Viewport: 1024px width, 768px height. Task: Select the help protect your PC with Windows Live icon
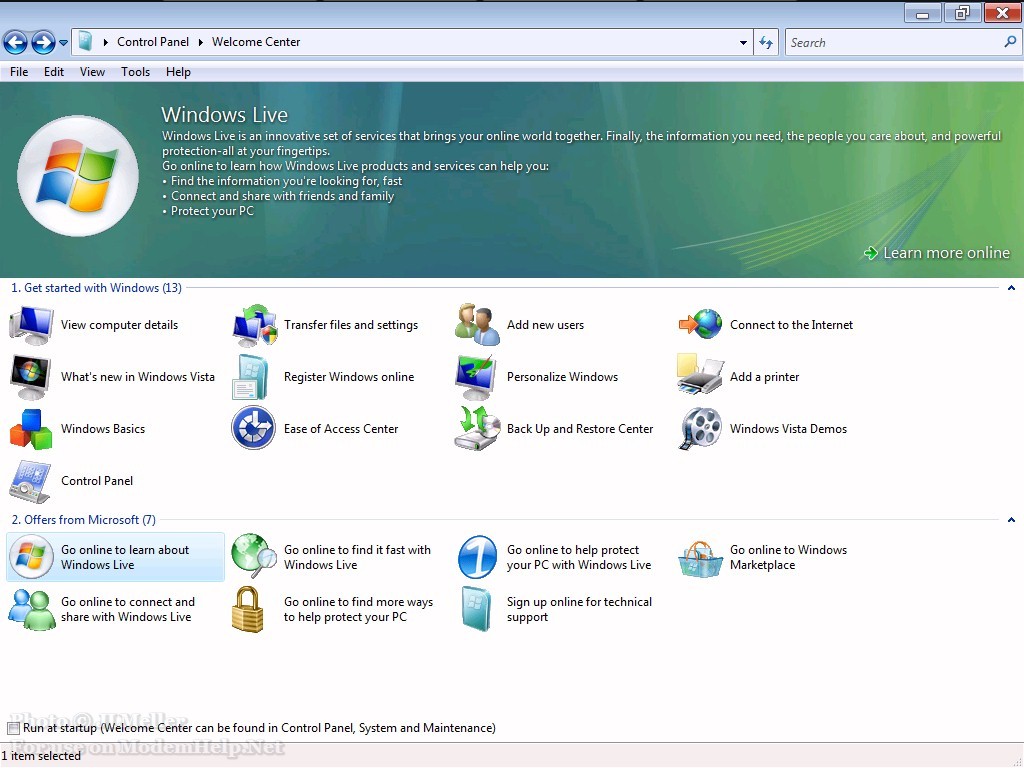click(x=477, y=557)
